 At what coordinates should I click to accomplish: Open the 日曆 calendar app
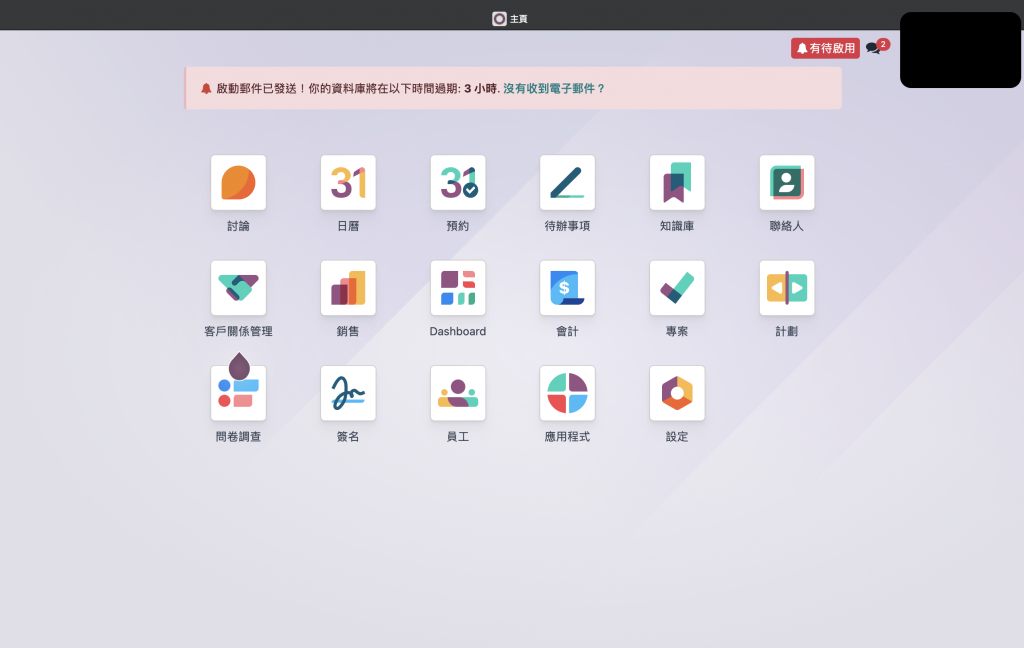pyautogui.click(x=348, y=183)
